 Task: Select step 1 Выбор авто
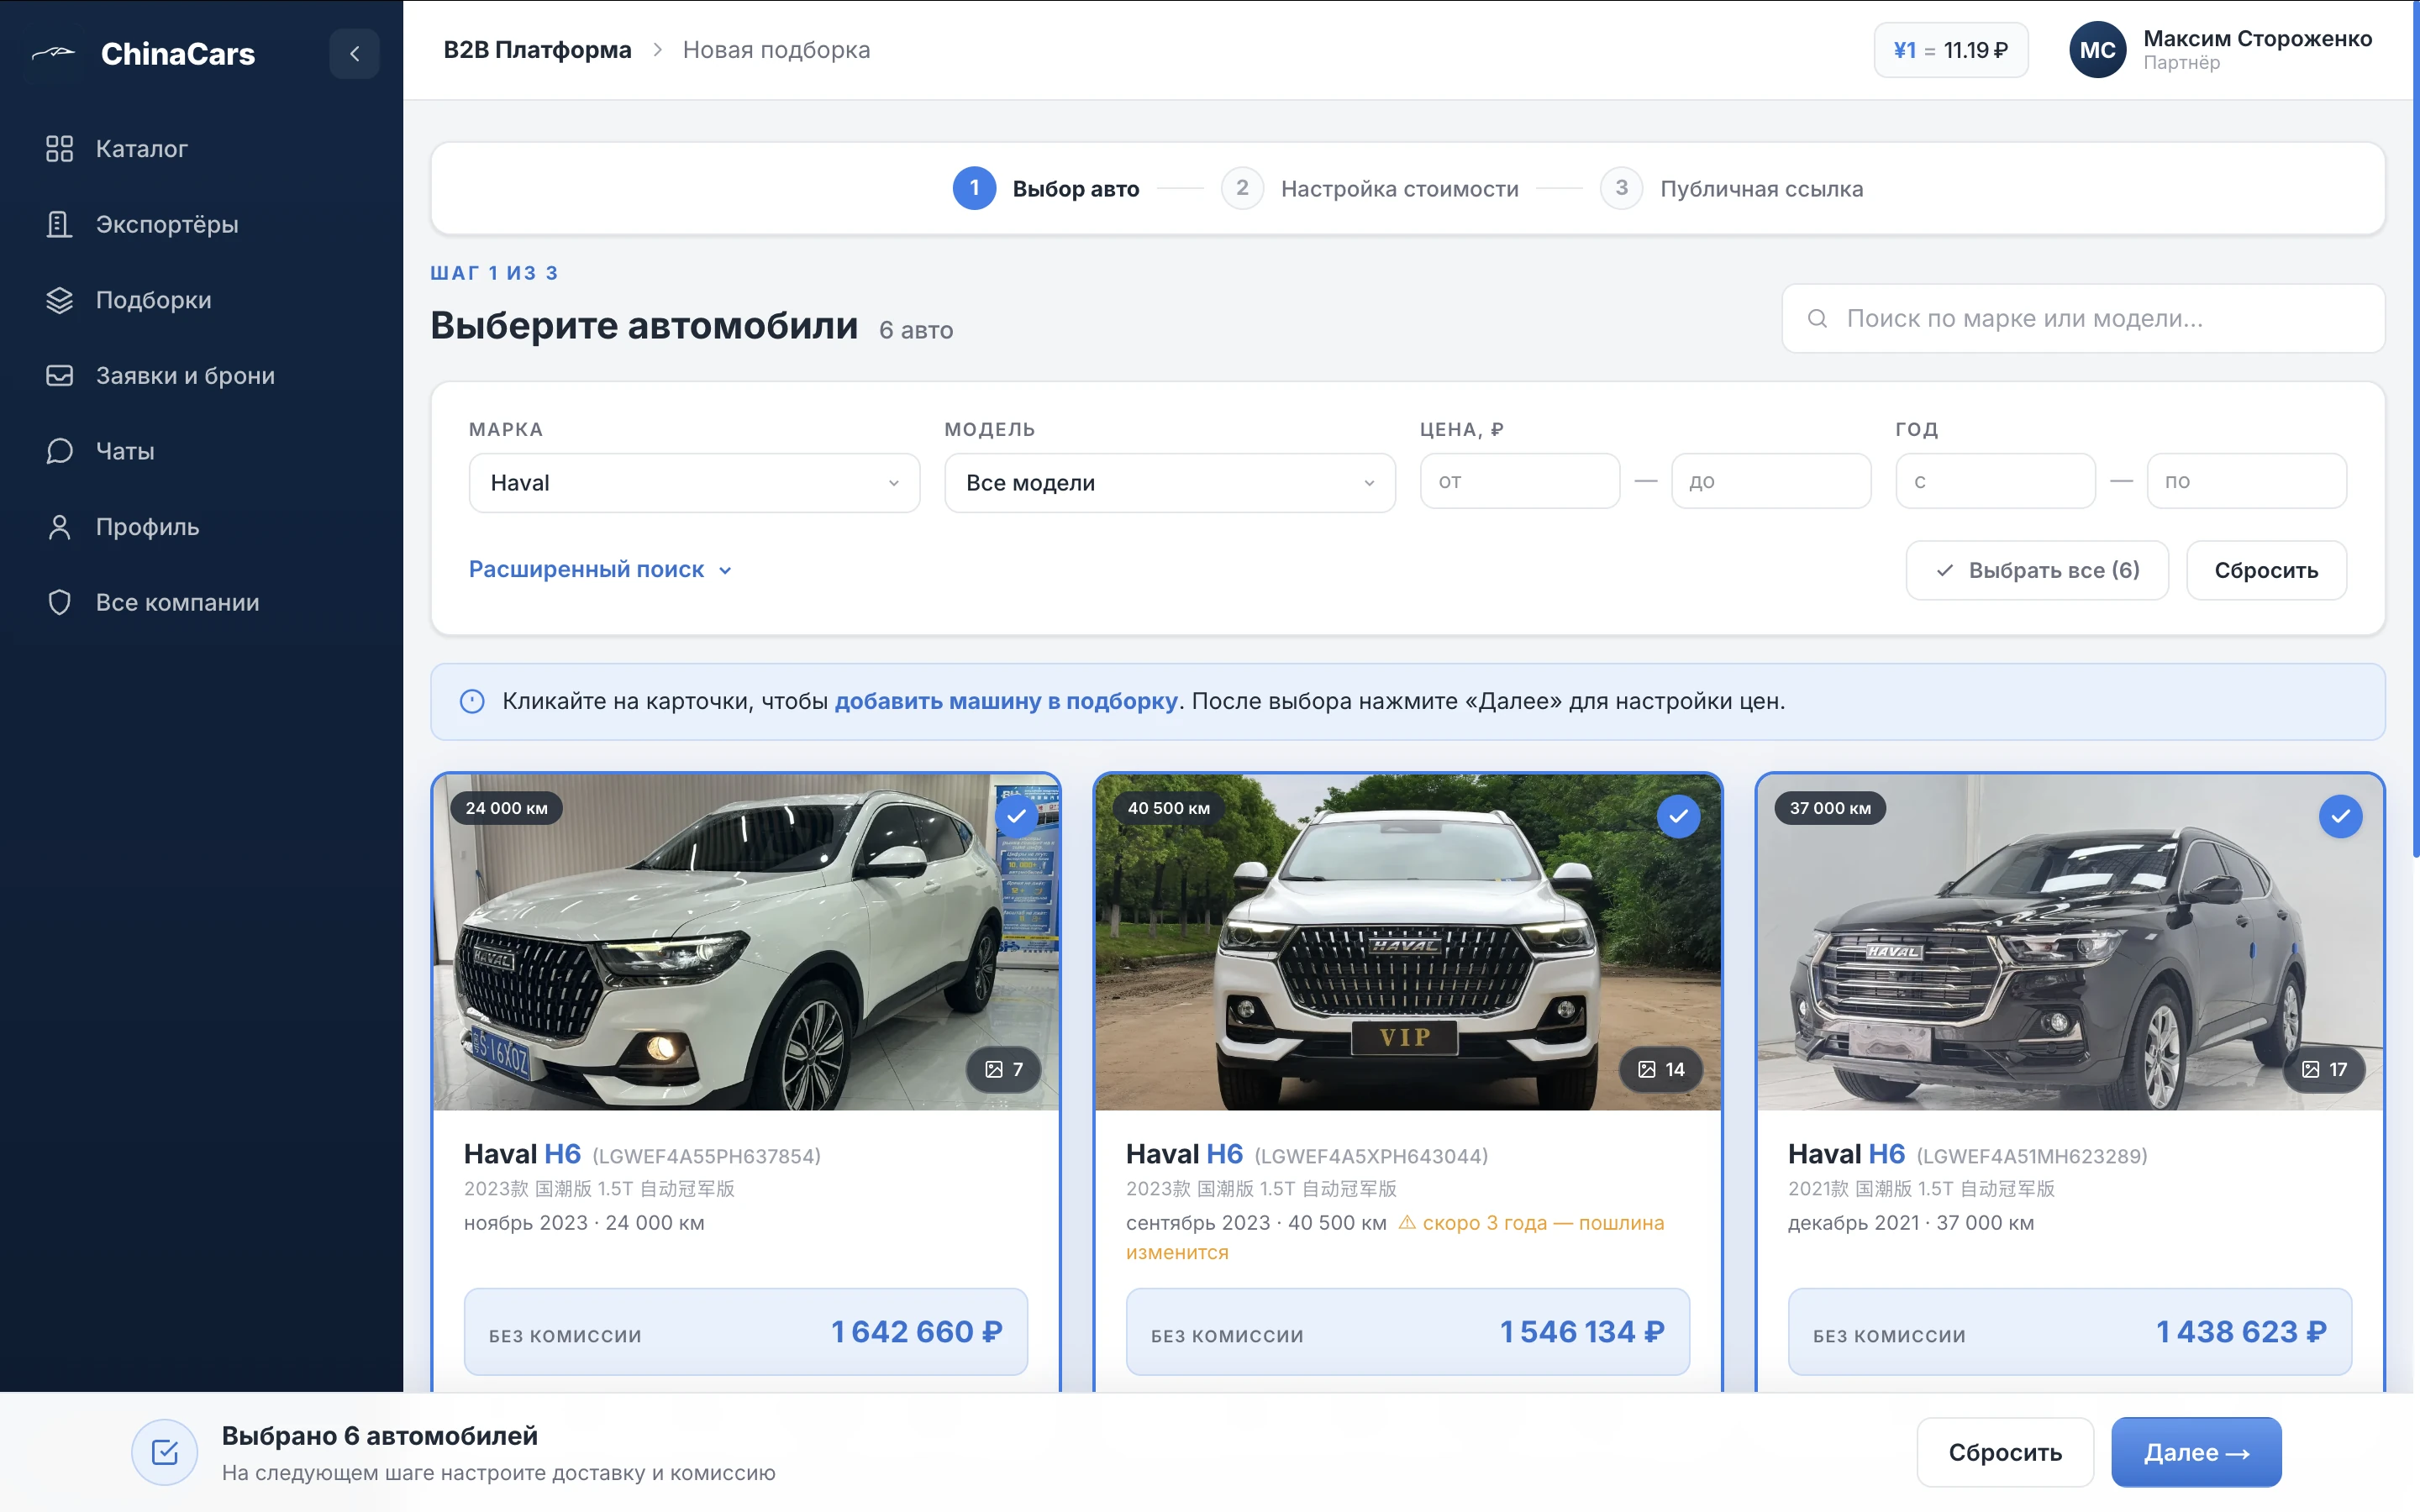(x=1046, y=188)
